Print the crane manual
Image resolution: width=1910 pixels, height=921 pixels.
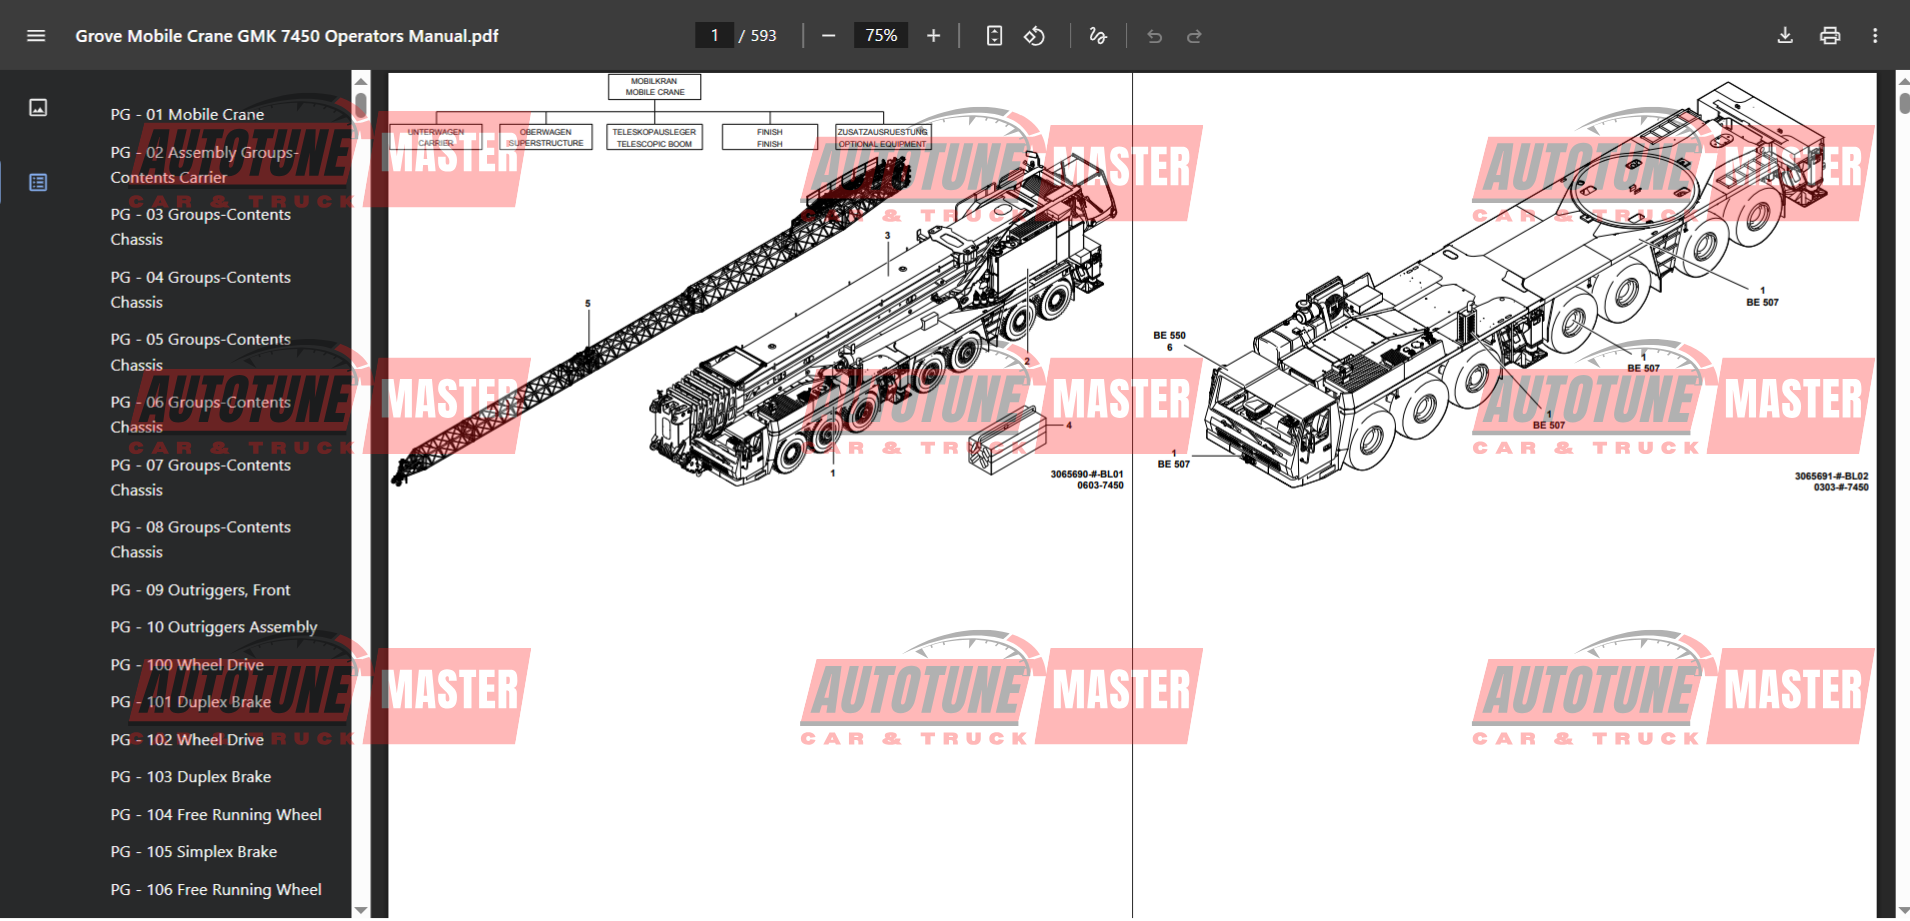1830,36
